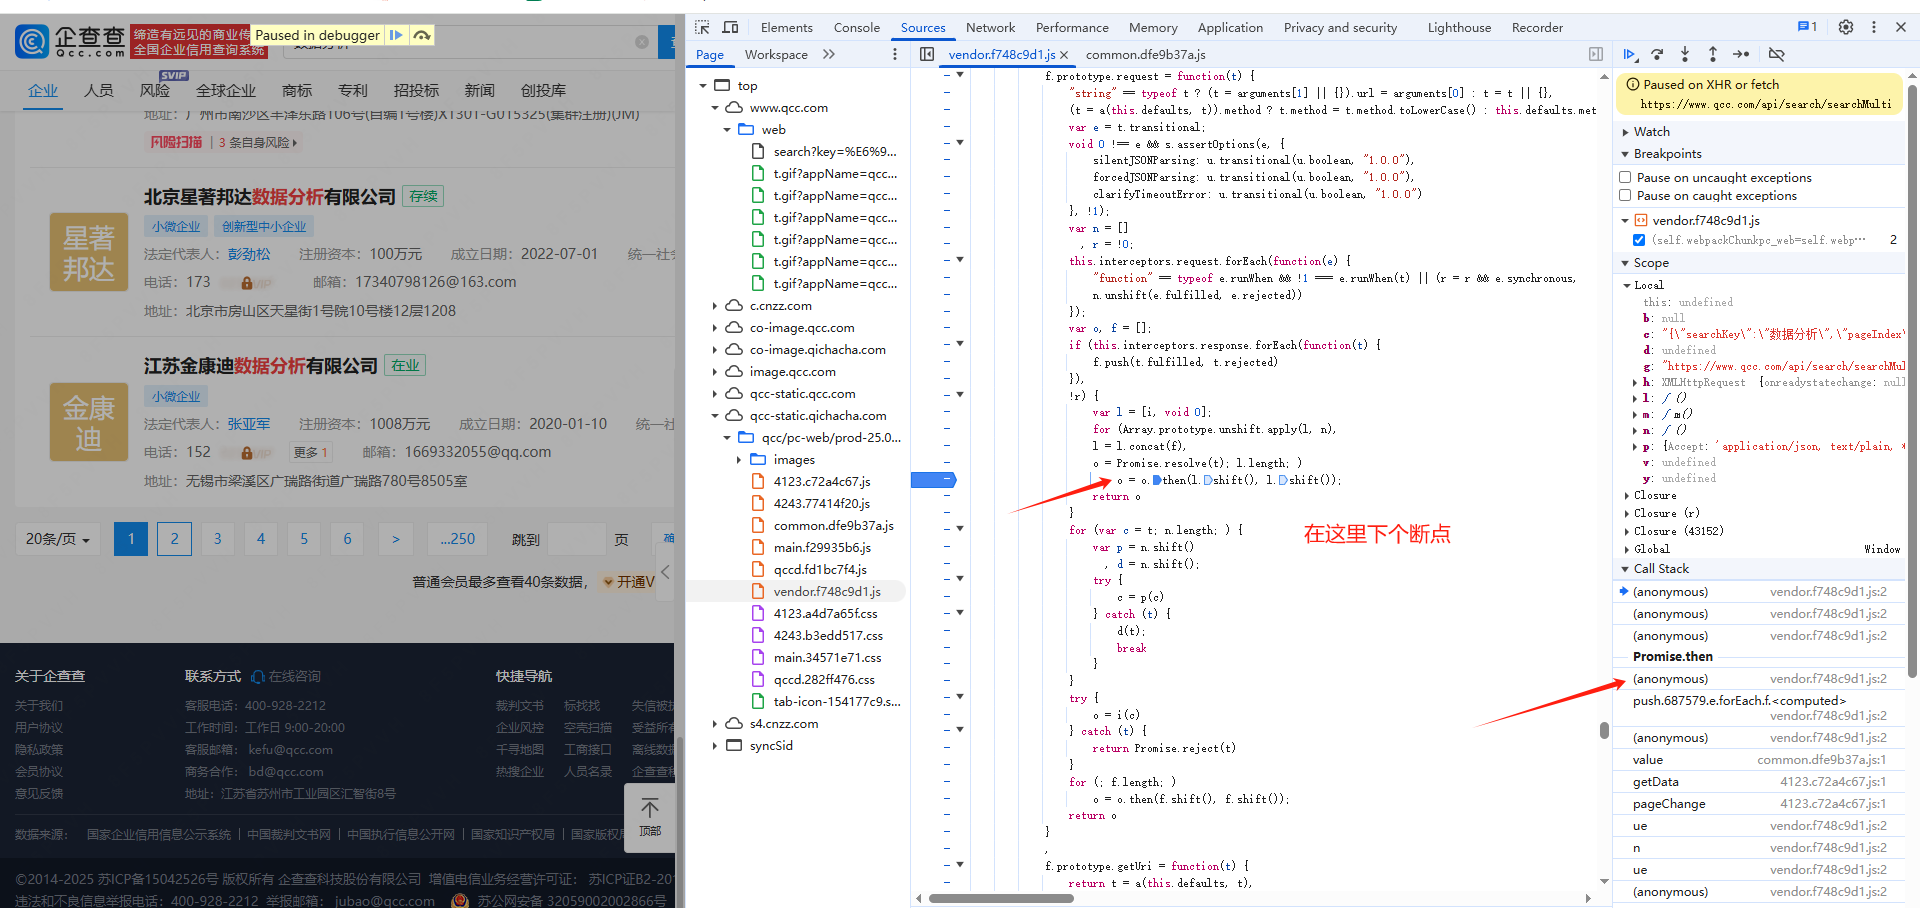Collapse www.qcc.com domain node
1920x908 pixels.
tap(715, 108)
